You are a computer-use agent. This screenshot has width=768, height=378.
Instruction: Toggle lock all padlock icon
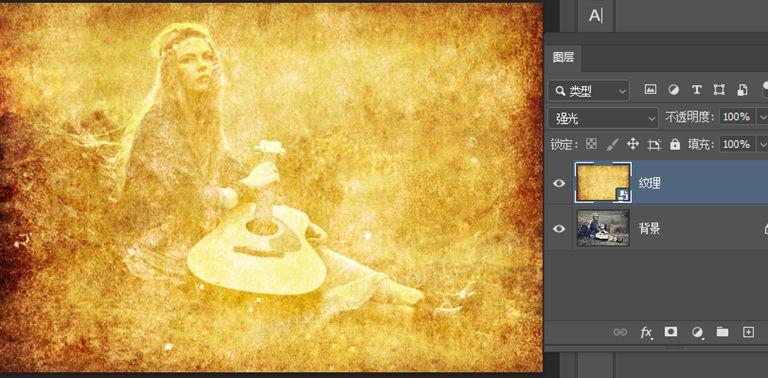pyautogui.click(x=675, y=144)
